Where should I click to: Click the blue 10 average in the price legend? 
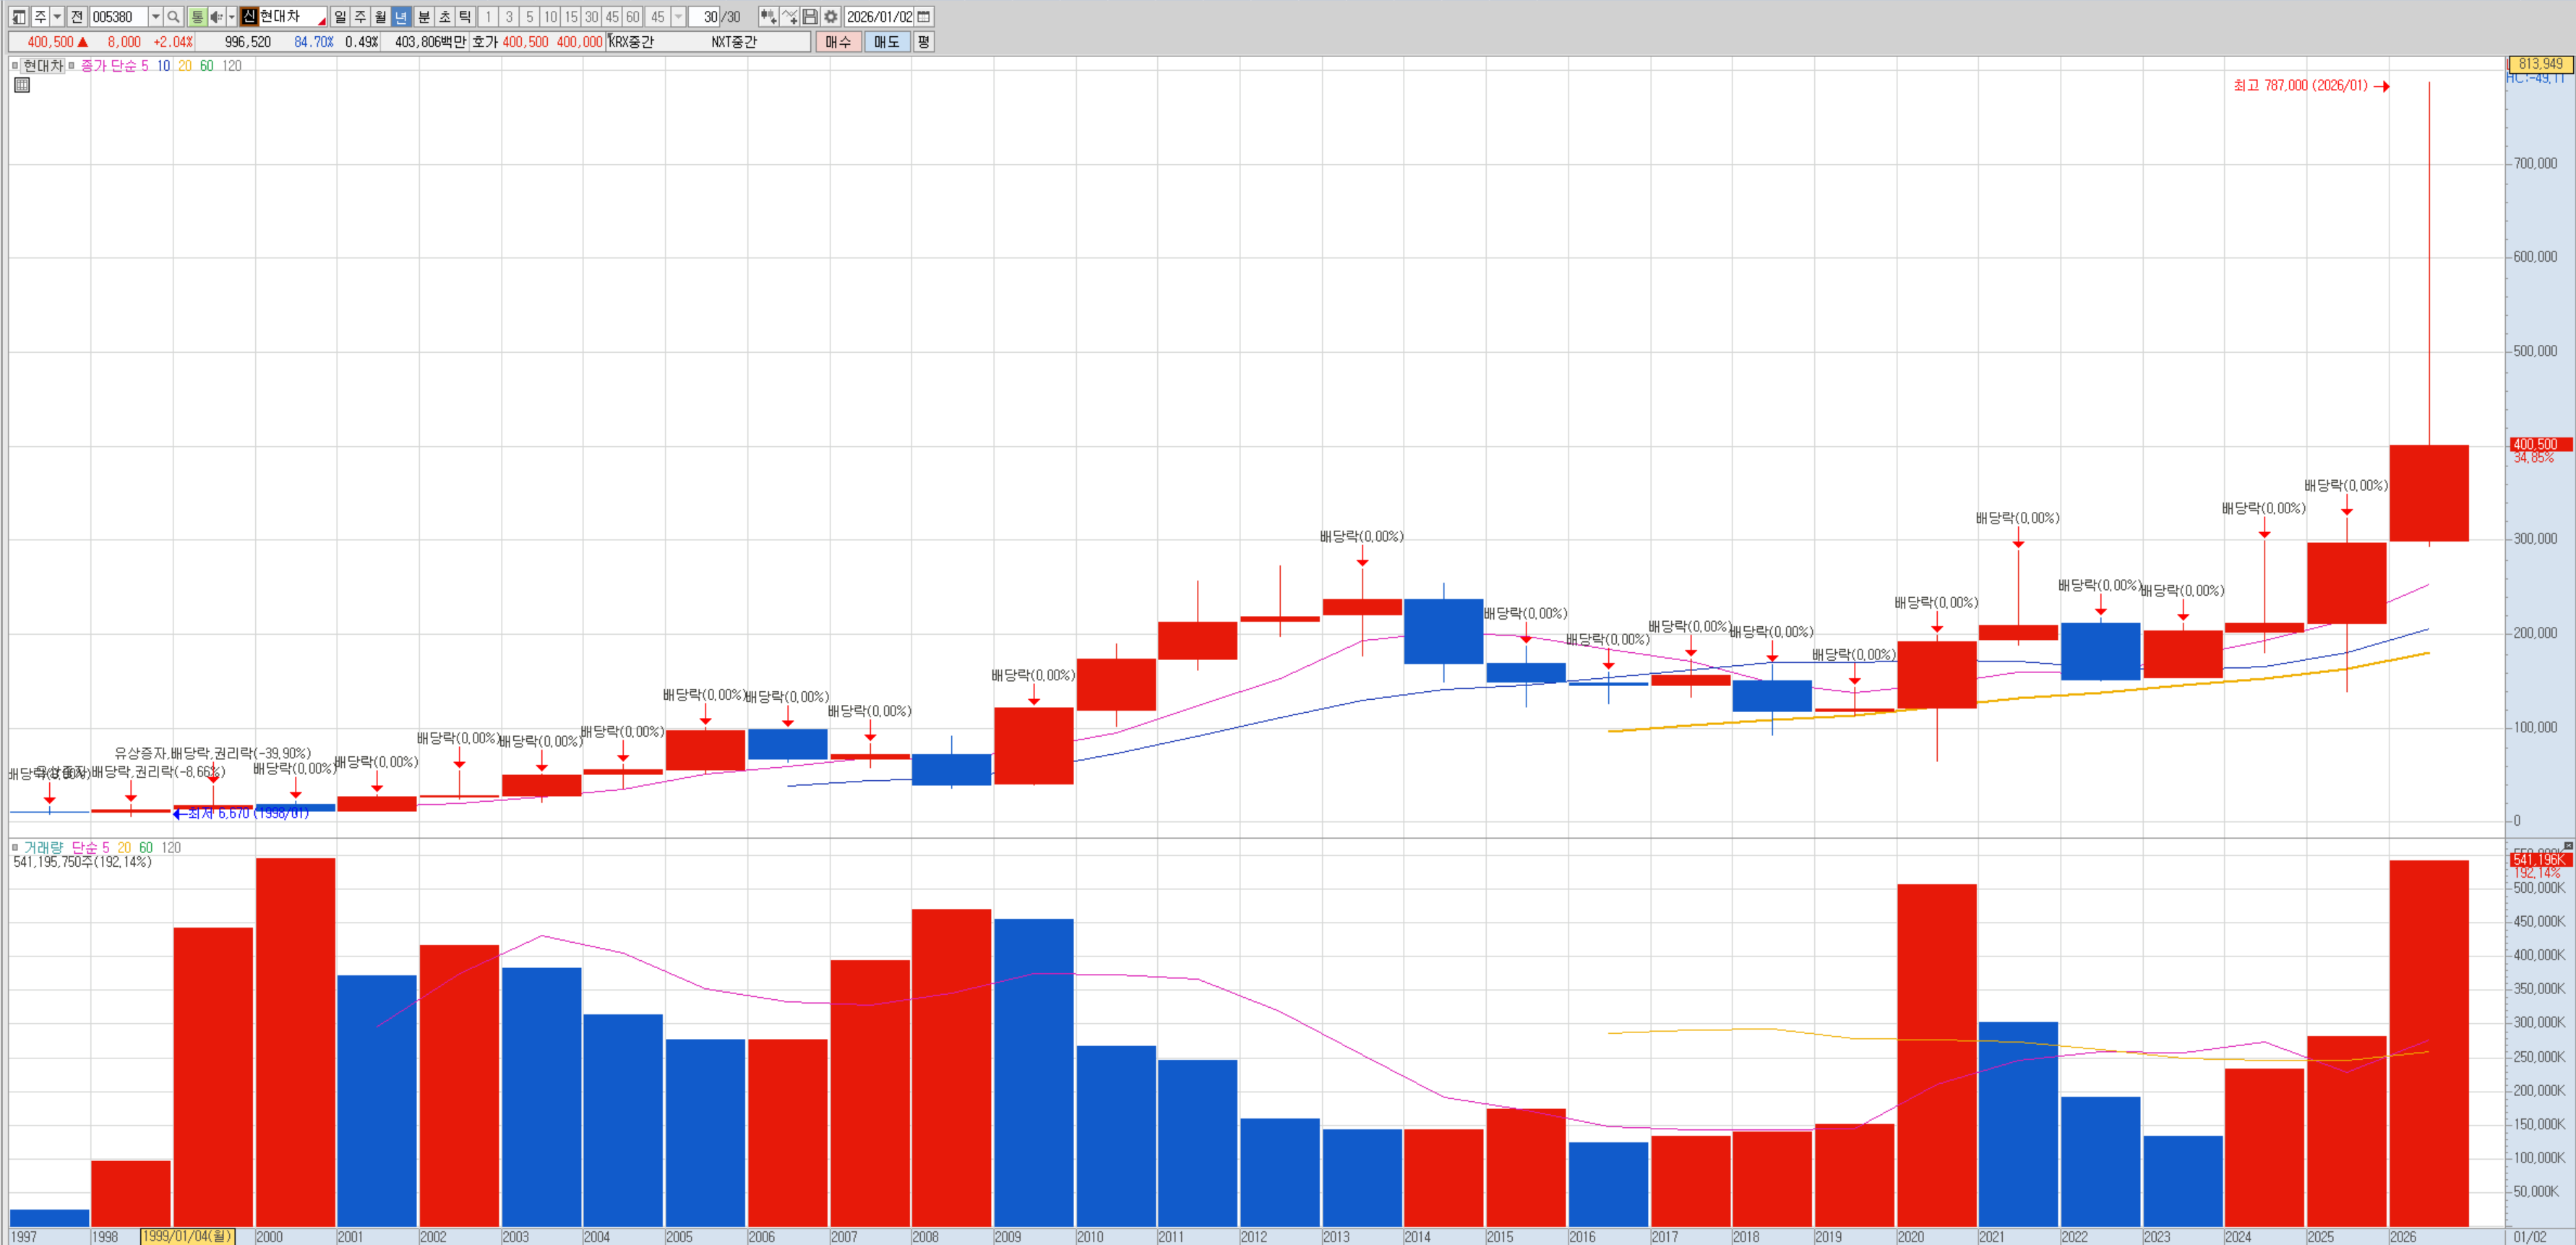(163, 66)
